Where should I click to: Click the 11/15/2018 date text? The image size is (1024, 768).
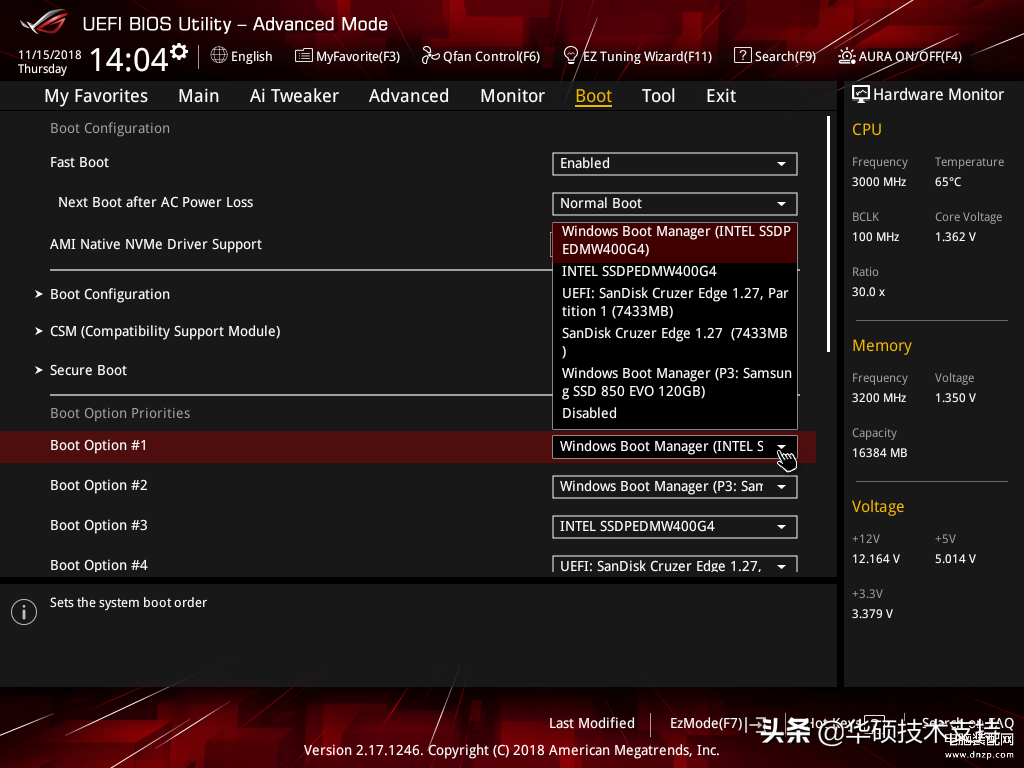tap(50, 55)
